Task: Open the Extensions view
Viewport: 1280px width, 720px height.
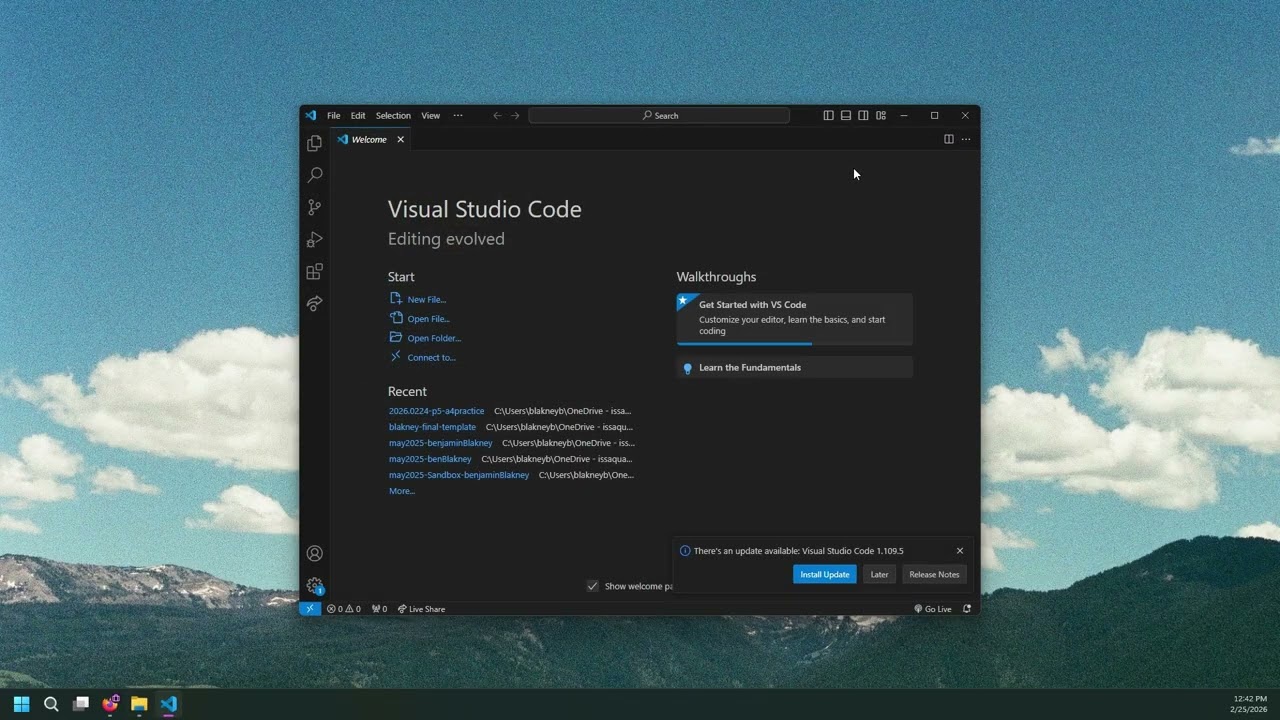Action: pos(315,271)
